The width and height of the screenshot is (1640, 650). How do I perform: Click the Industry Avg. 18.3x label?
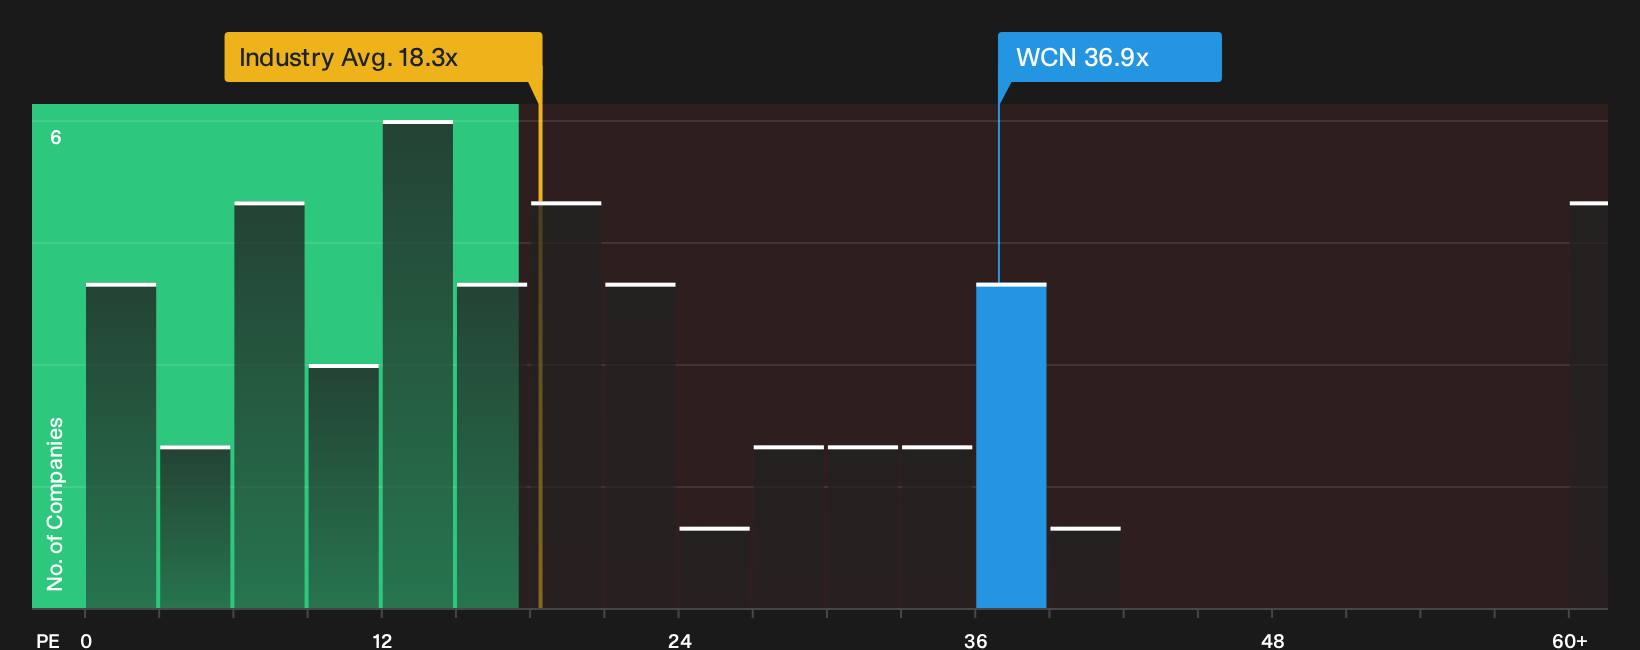[x=383, y=57]
